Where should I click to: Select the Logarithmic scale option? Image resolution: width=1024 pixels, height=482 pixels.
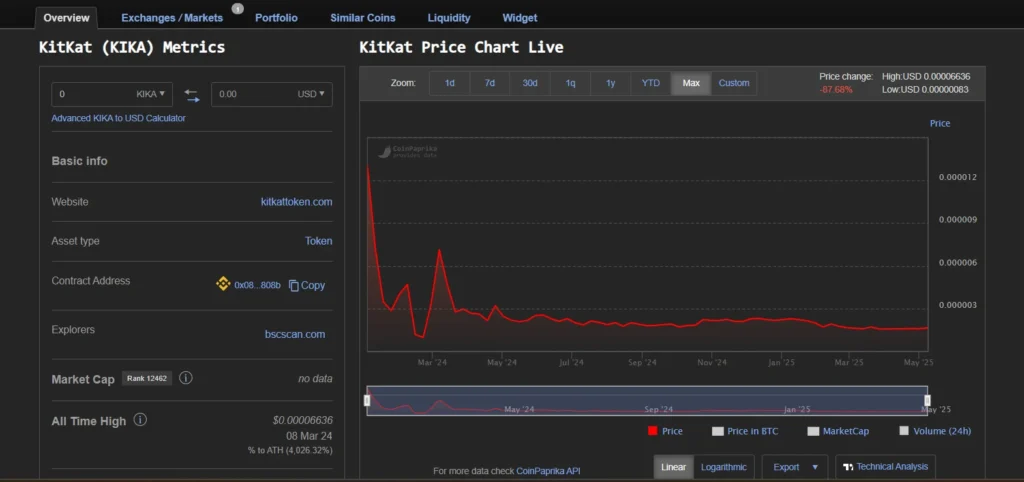coord(724,467)
